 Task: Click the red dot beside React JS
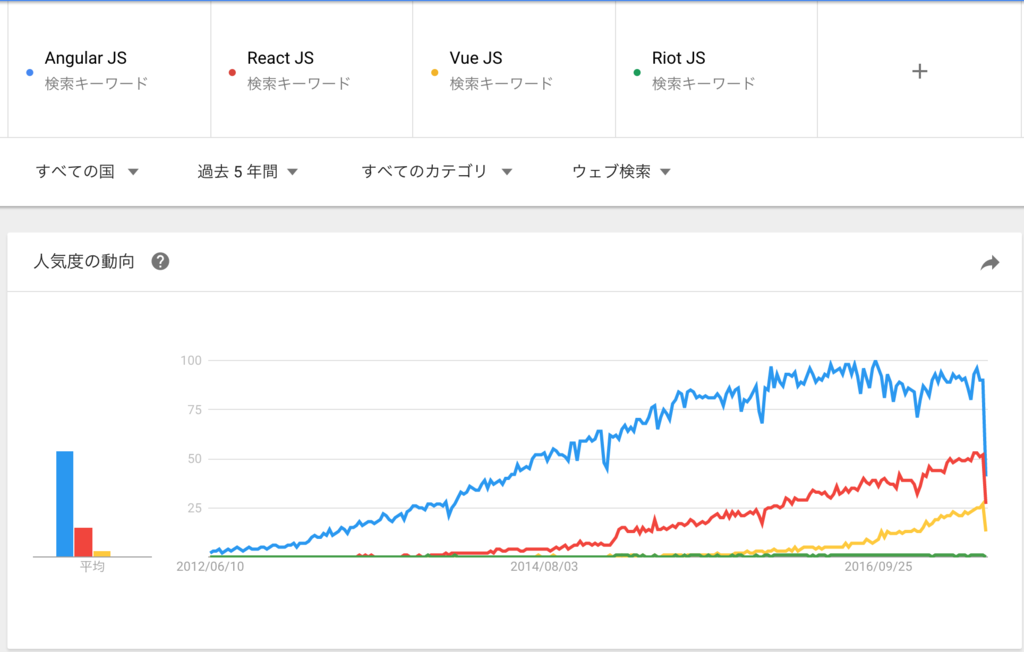point(232,73)
